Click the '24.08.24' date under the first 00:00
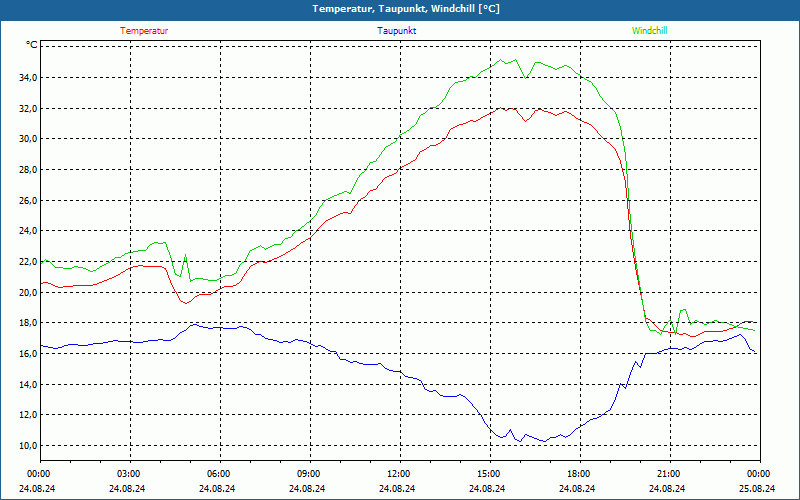 tap(37, 488)
